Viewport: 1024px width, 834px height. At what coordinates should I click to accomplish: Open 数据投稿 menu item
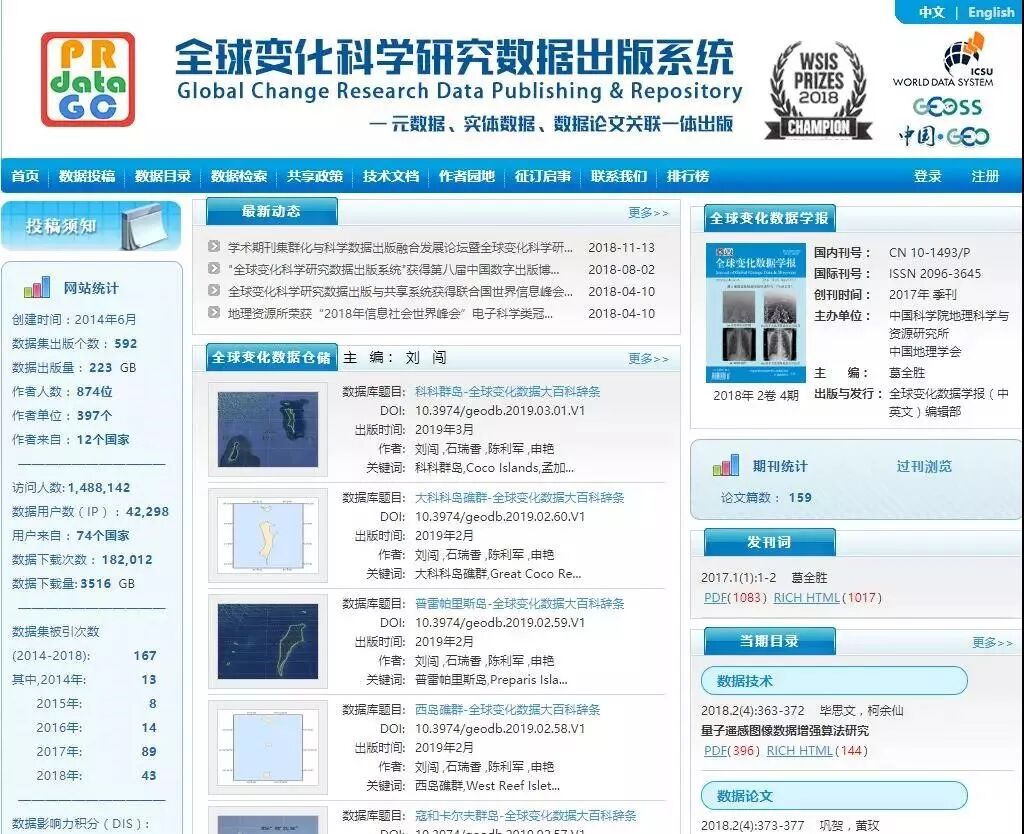(87, 176)
